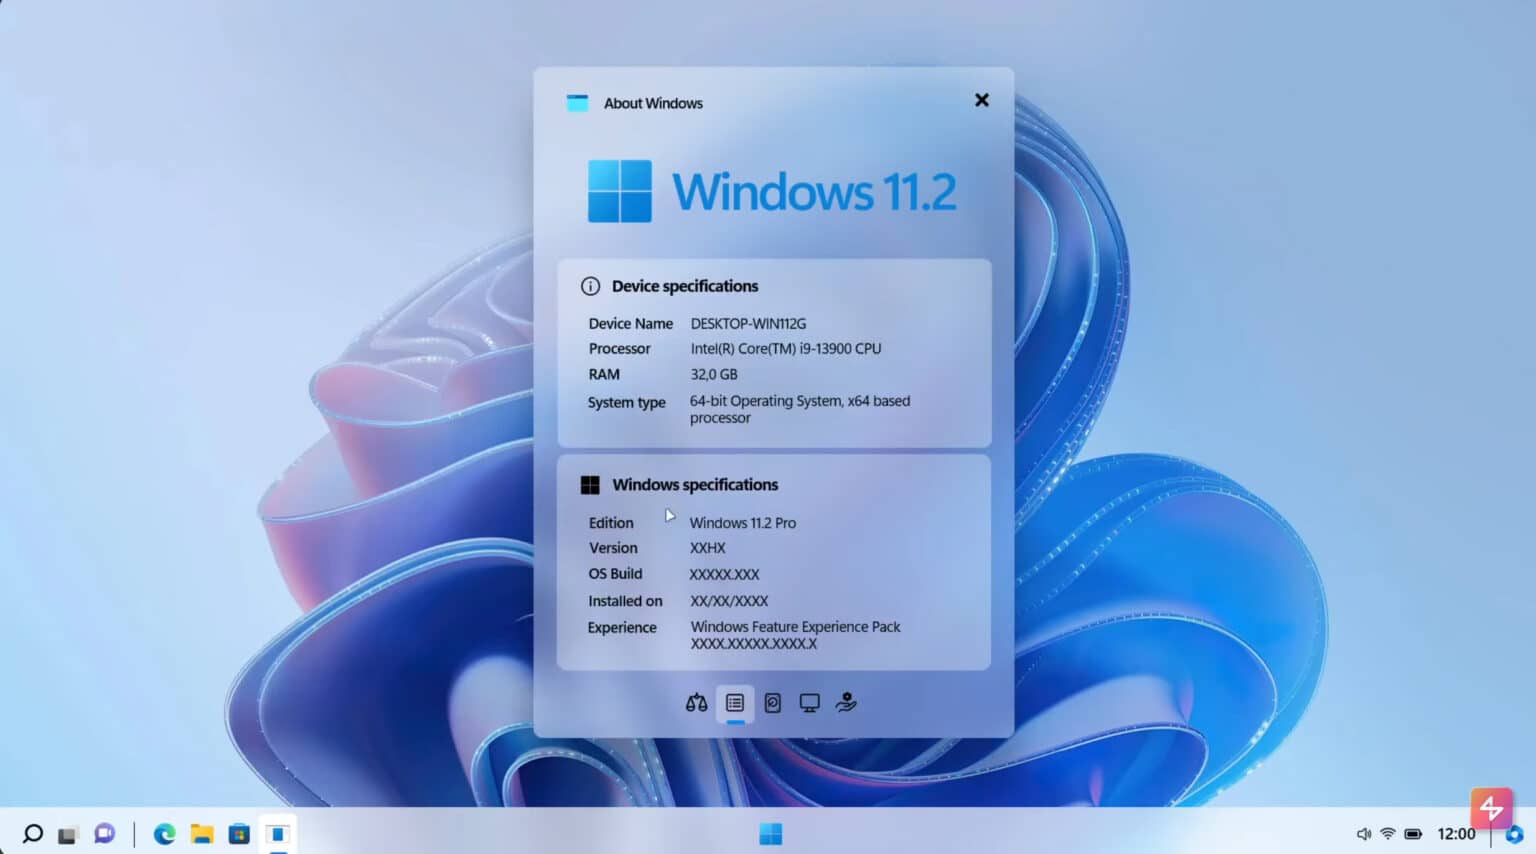Toggle Task View on the taskbar
Screen dimensions: 1536x854
[66, 833]
